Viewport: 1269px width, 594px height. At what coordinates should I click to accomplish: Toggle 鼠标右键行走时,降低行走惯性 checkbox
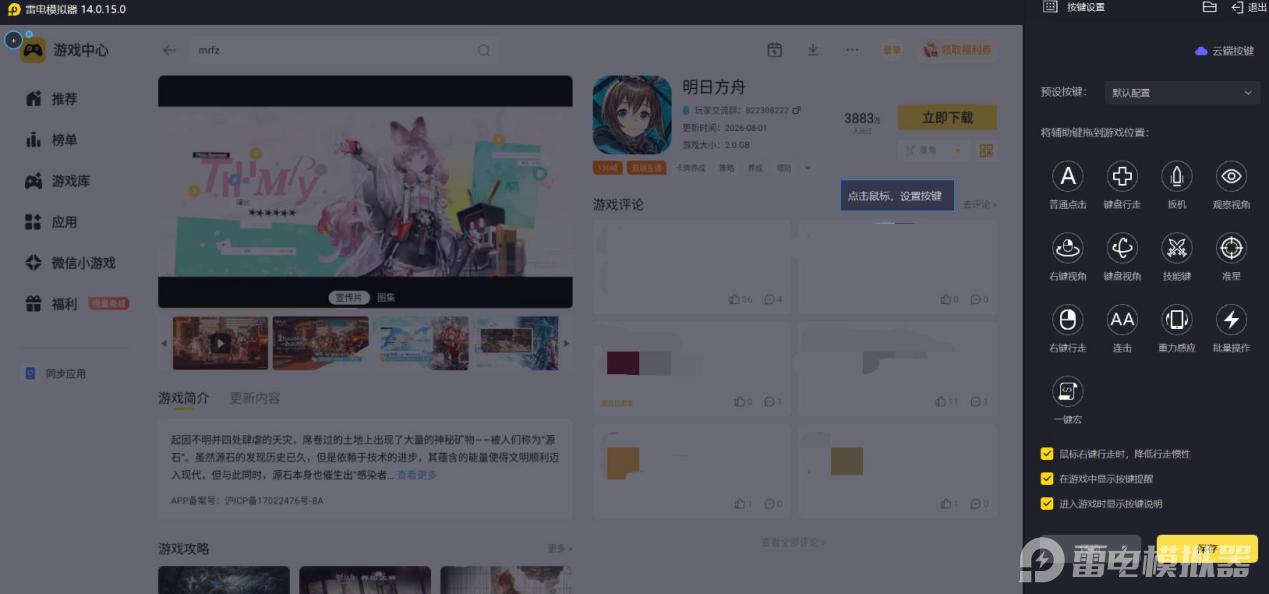(x=1047, y=454)
